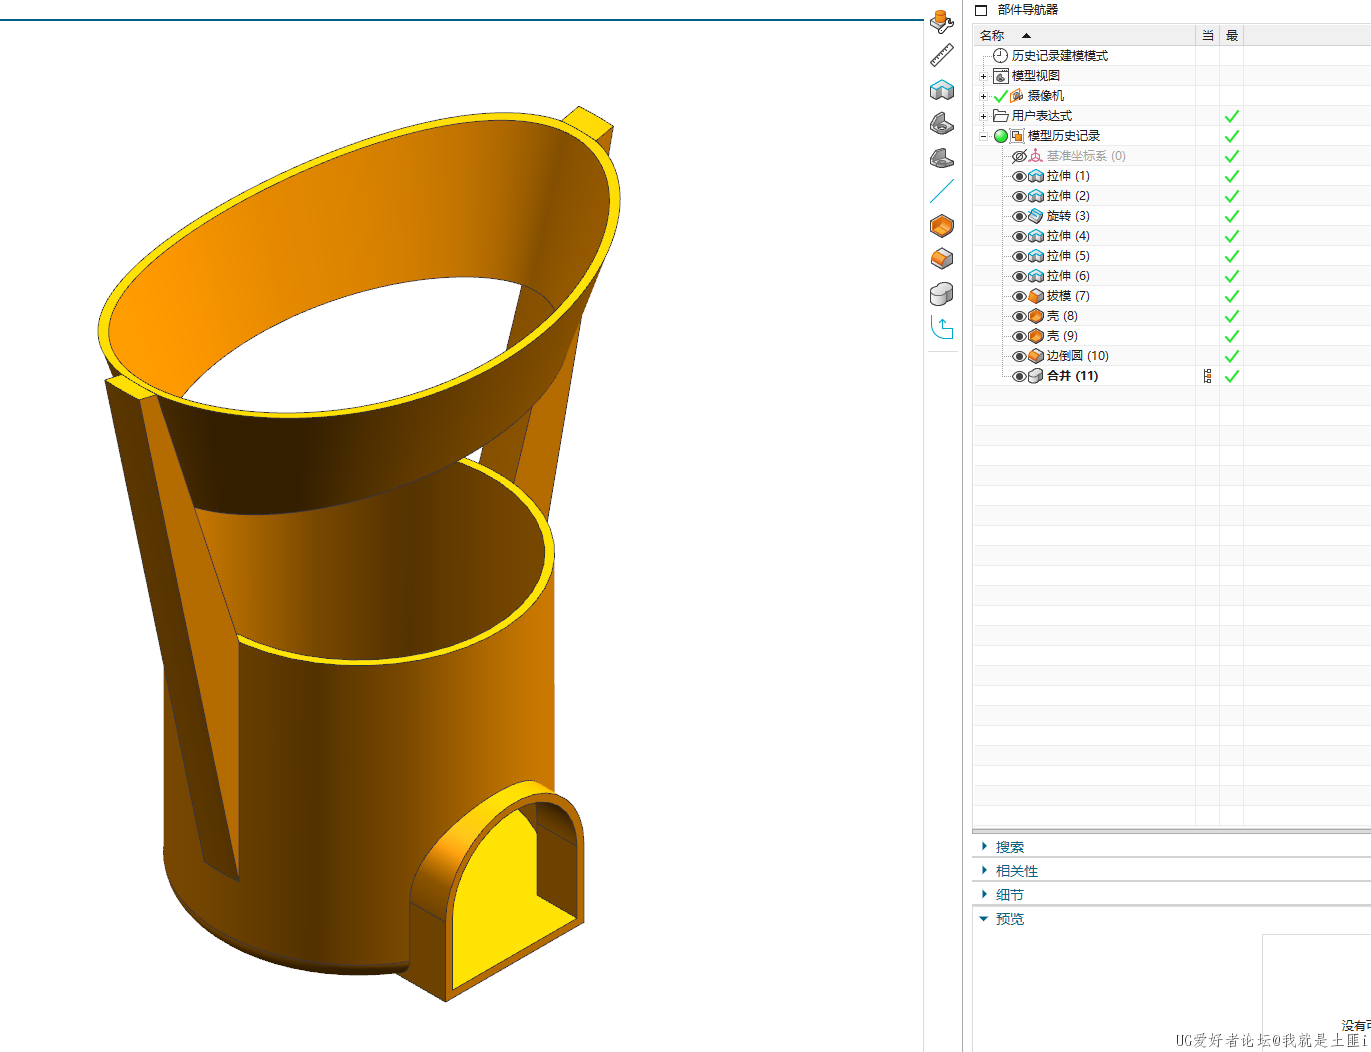Image resolution: width=1371 pixels, height=1052 pixels.
Task: Activate the blue Extrude tool in sidebar
Action: tap(941, 90)
